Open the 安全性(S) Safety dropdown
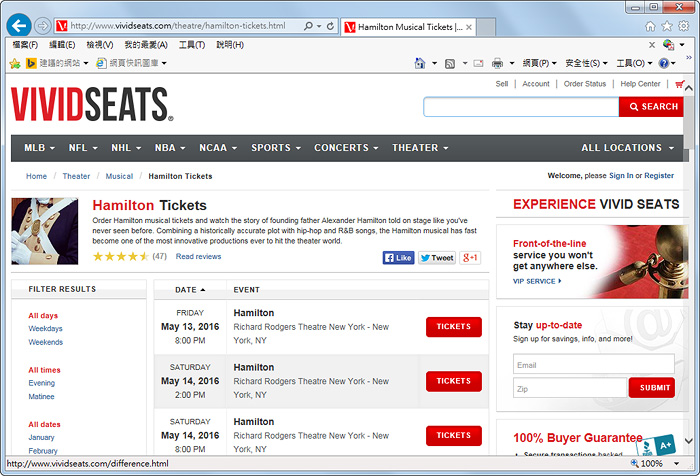The image size is (700, 476). tap(586, 63)
